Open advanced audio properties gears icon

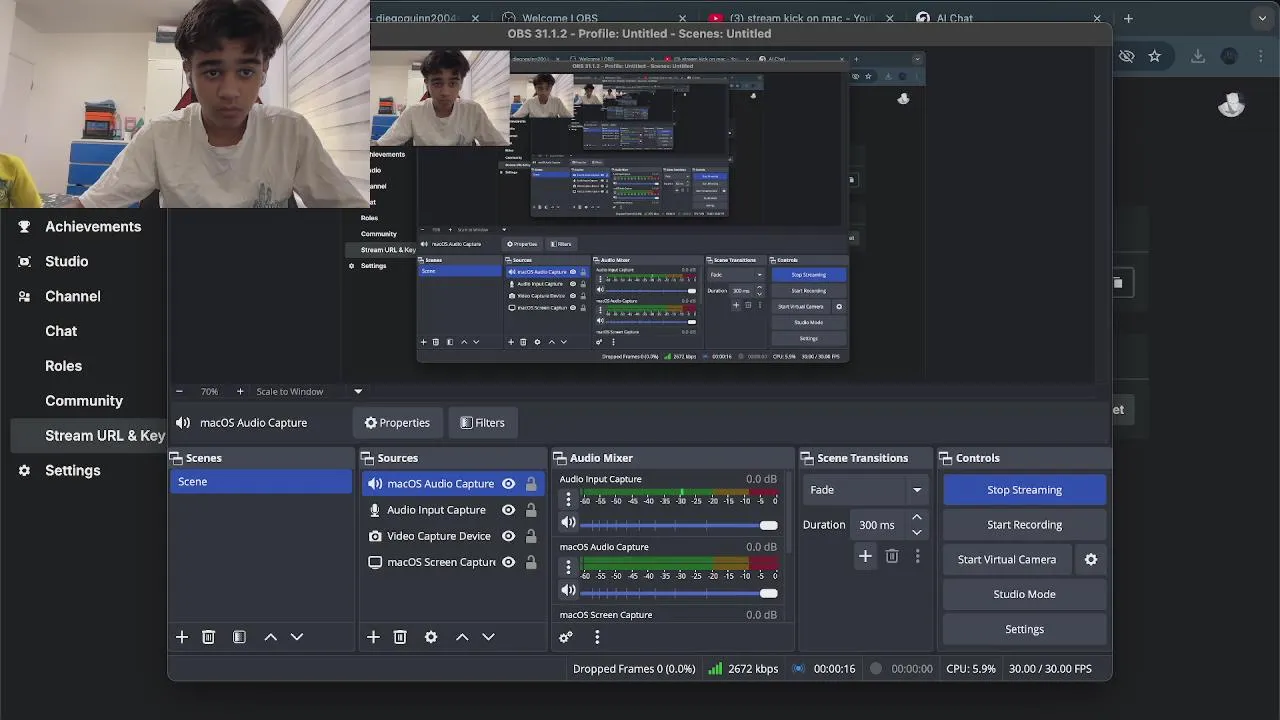[566, 637]
